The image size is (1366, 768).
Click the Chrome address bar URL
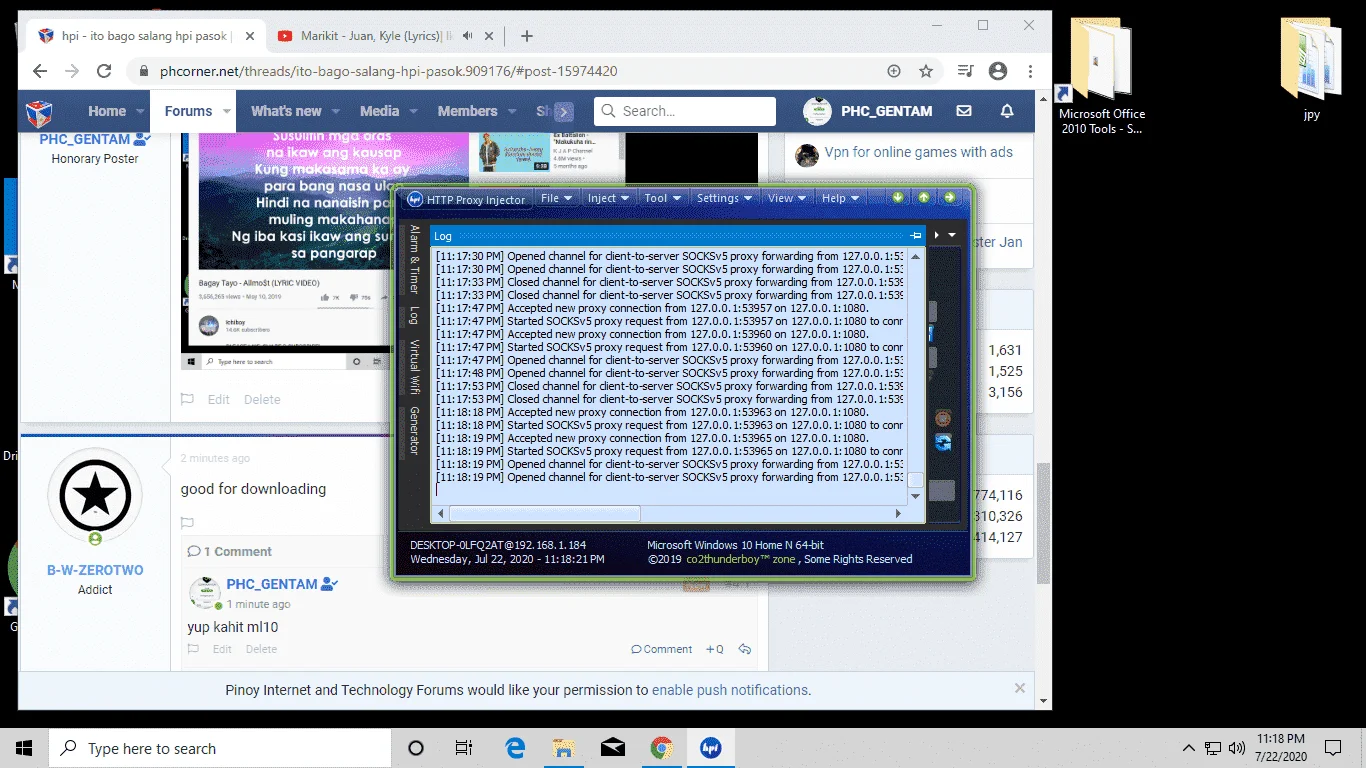[x=388, y=71]
